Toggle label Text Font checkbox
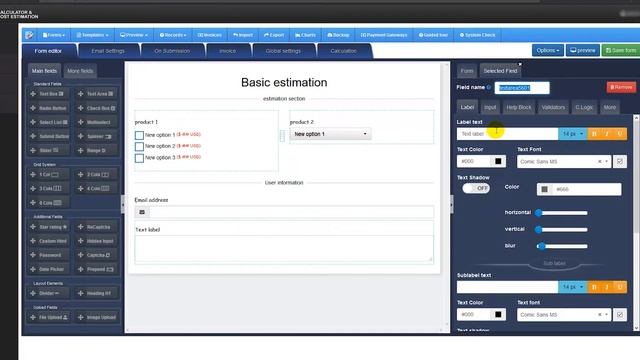This screenshot has height=360, width=640. pyautogui.click(x=620, y=161)
